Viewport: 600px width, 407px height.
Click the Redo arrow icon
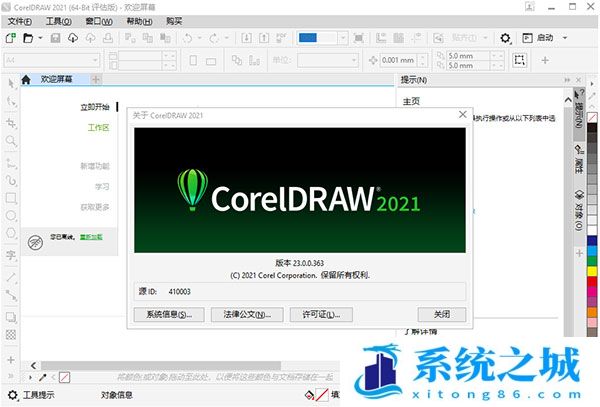pos(214,38)
